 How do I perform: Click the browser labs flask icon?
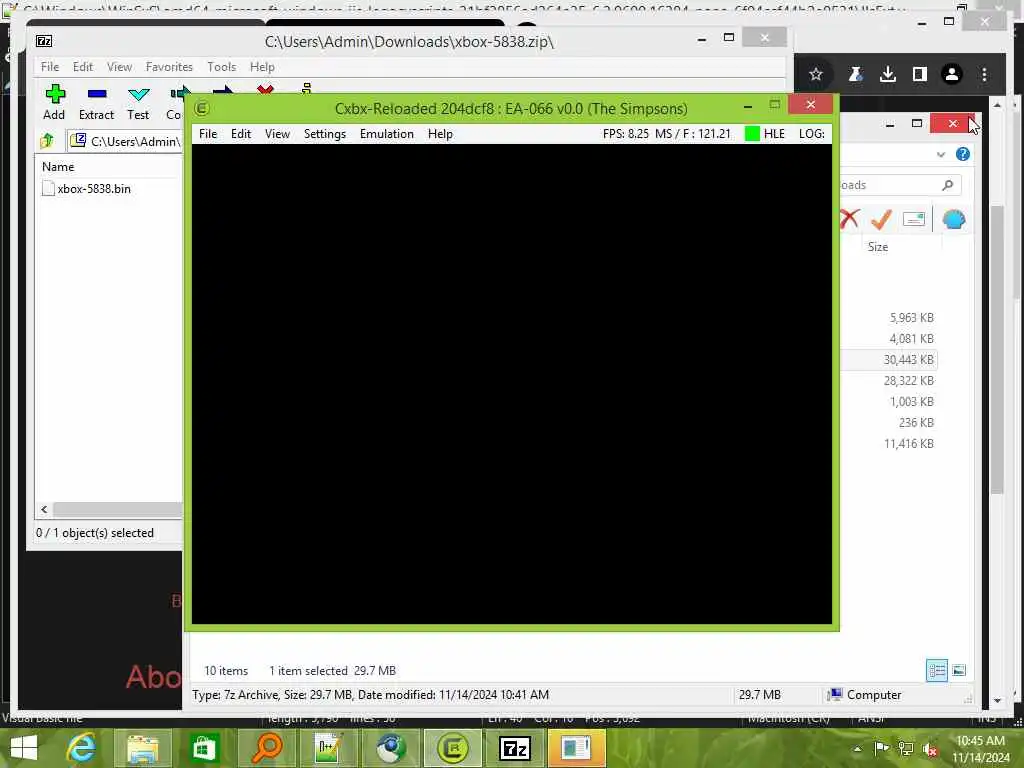click(x=855, y=74)
